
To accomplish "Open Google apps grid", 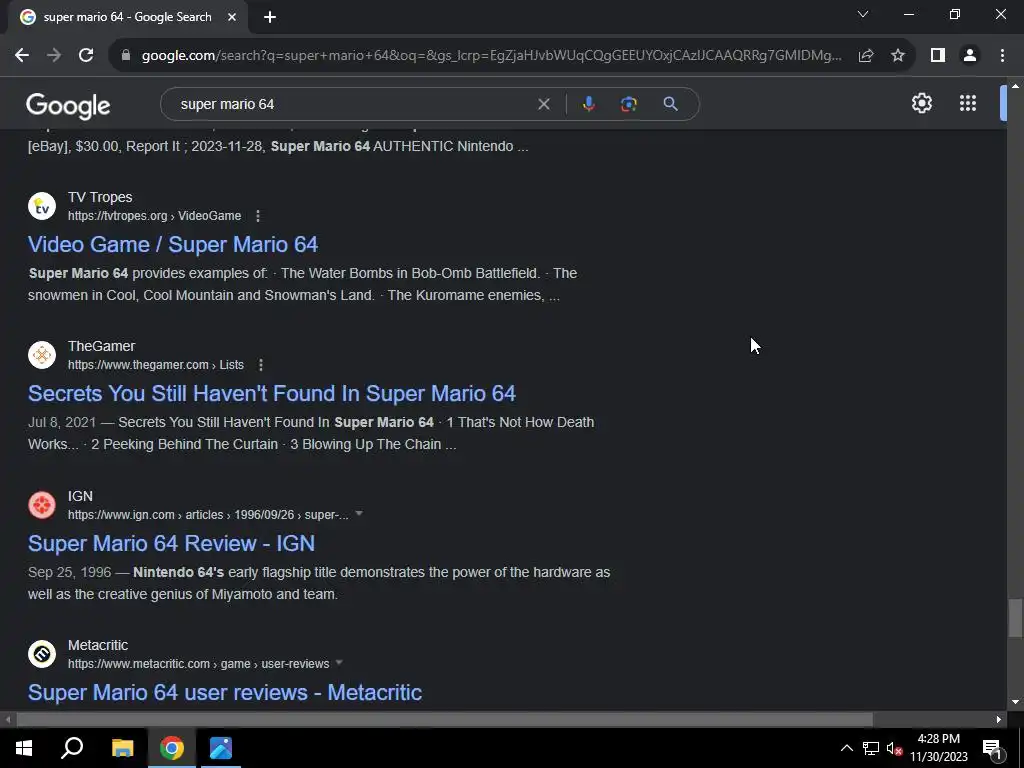I will pos(968,103).
